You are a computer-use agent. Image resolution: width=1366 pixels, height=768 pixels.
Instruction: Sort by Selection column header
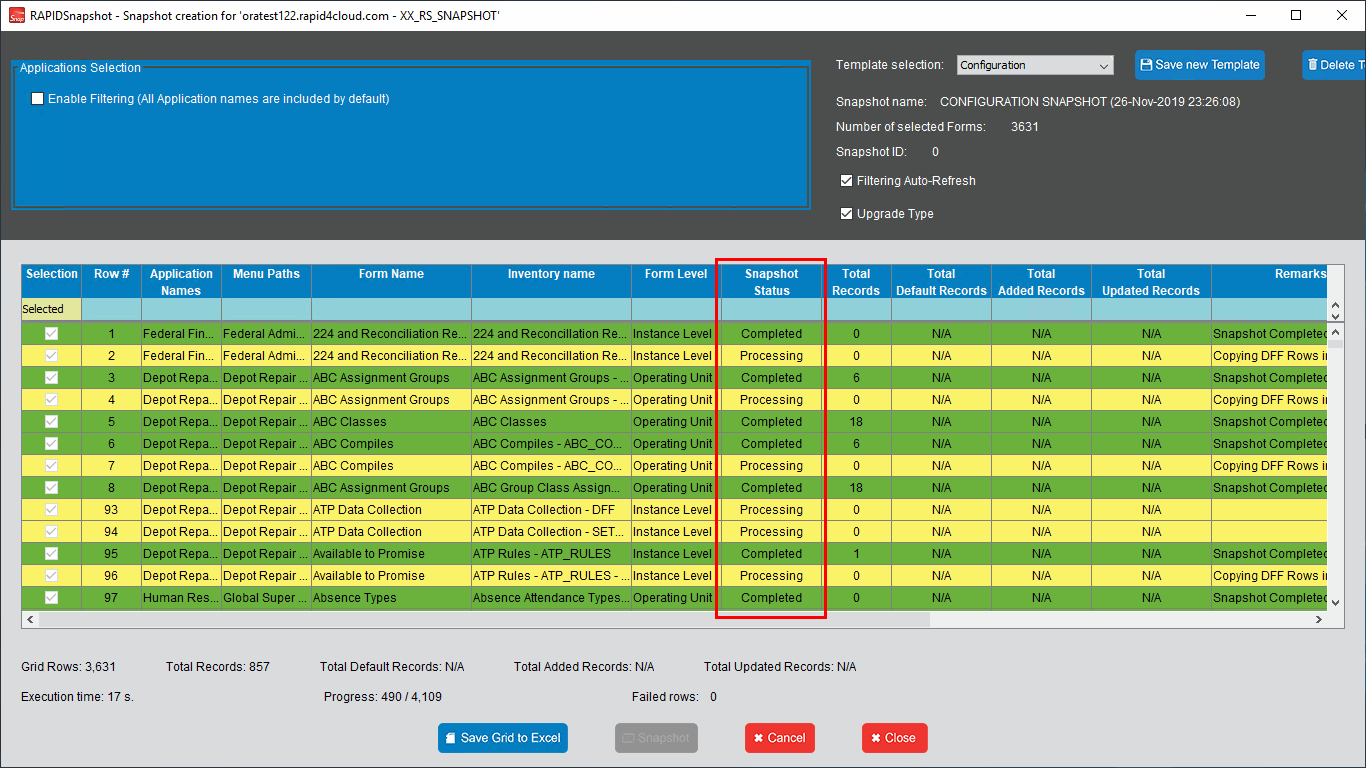coord(52,282)
